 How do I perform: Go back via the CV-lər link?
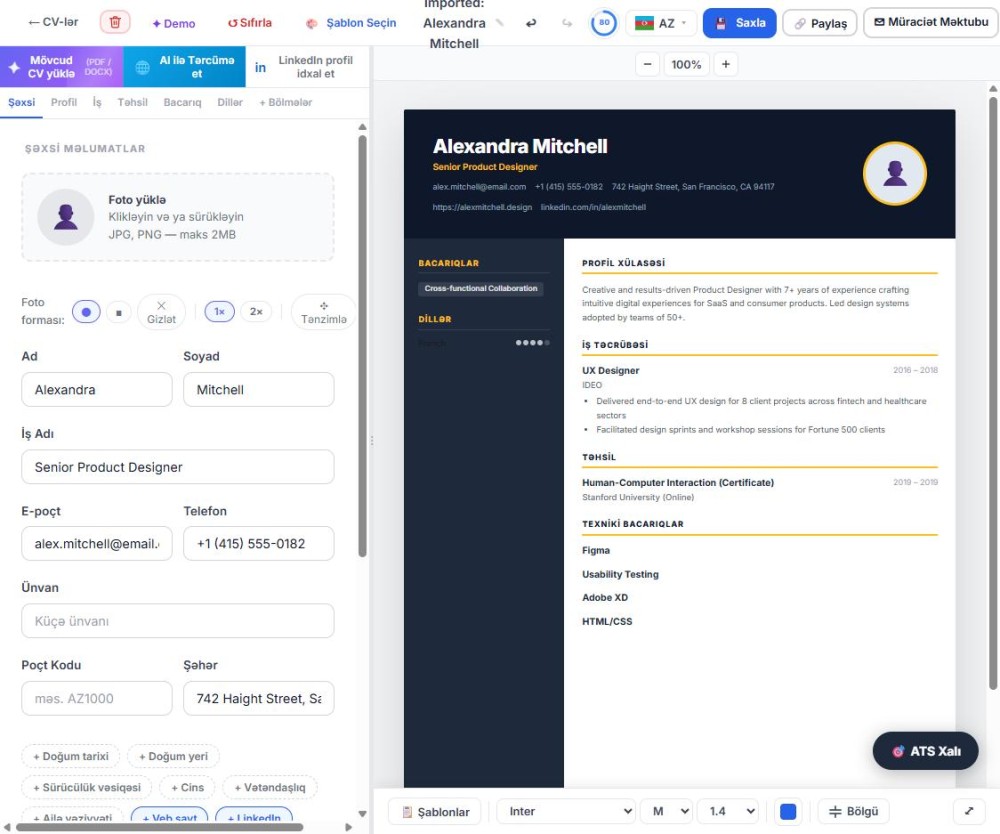tap(53, 22)
